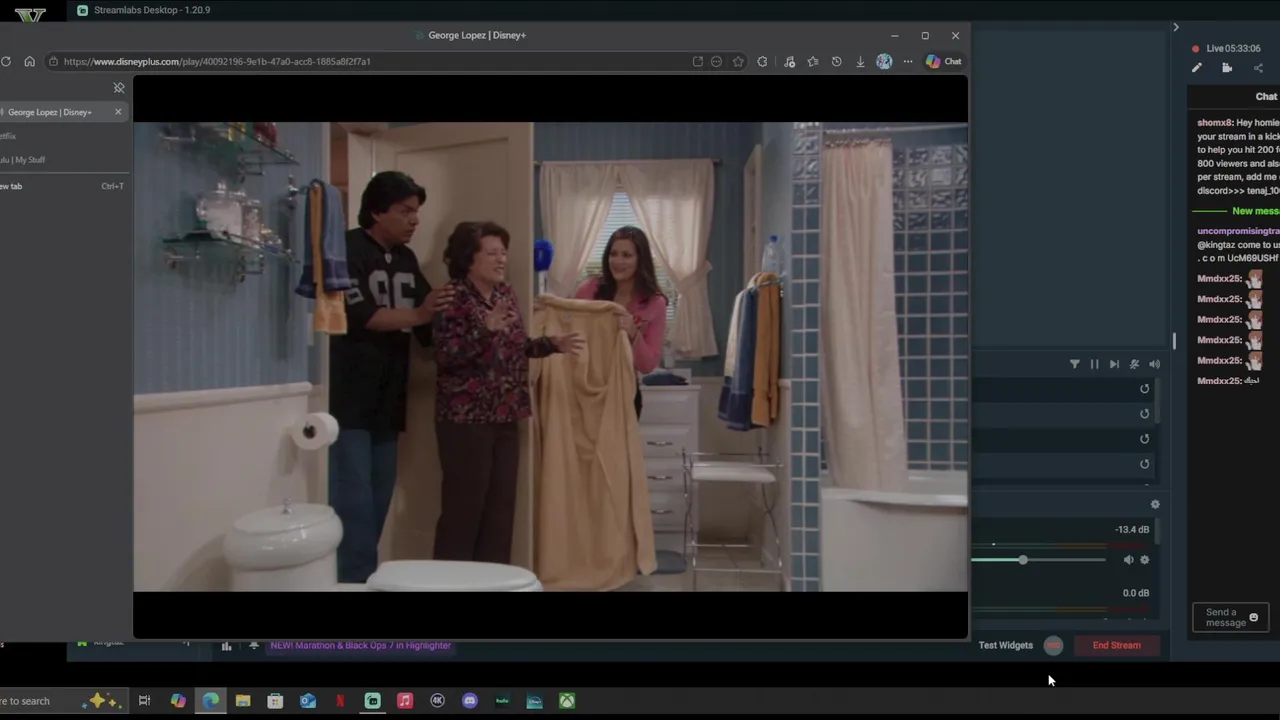Open File Explorer from the taskbar

click(243, 701)
